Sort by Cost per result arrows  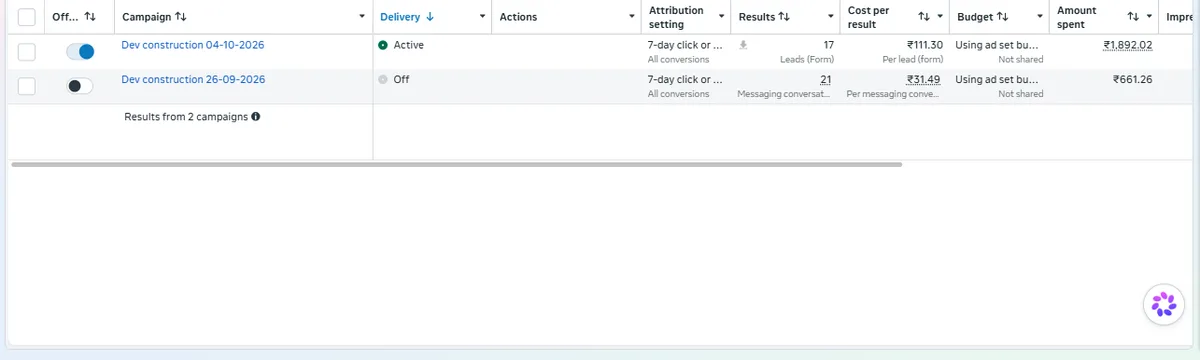tap(924, 17)
